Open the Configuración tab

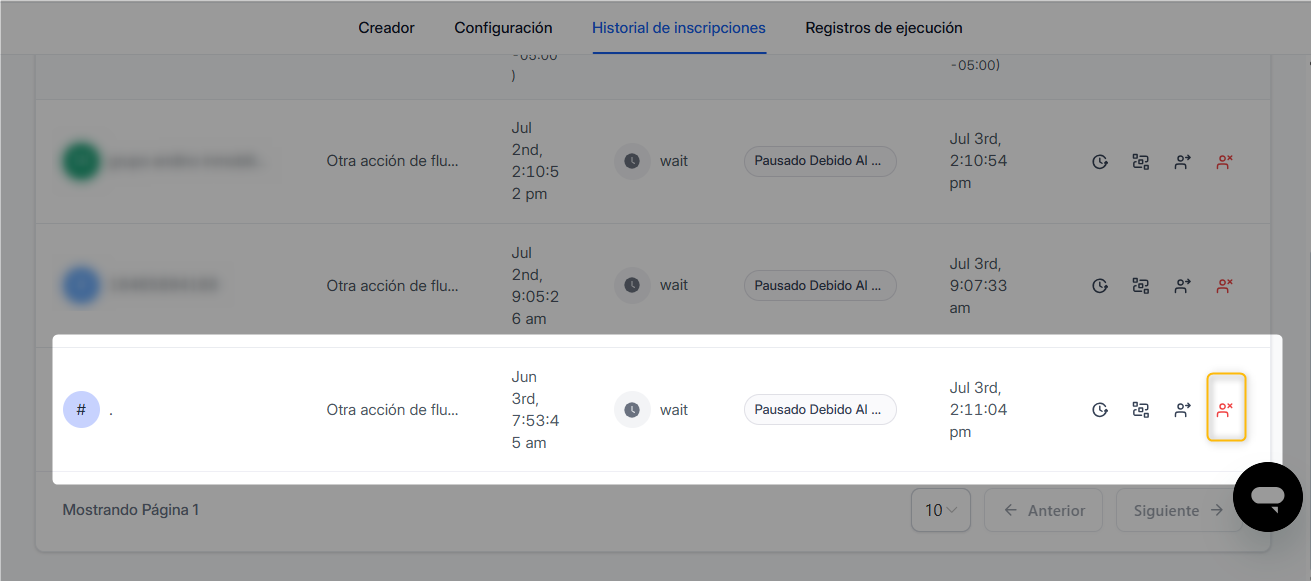pyautogui.click(x=503, y=28)
